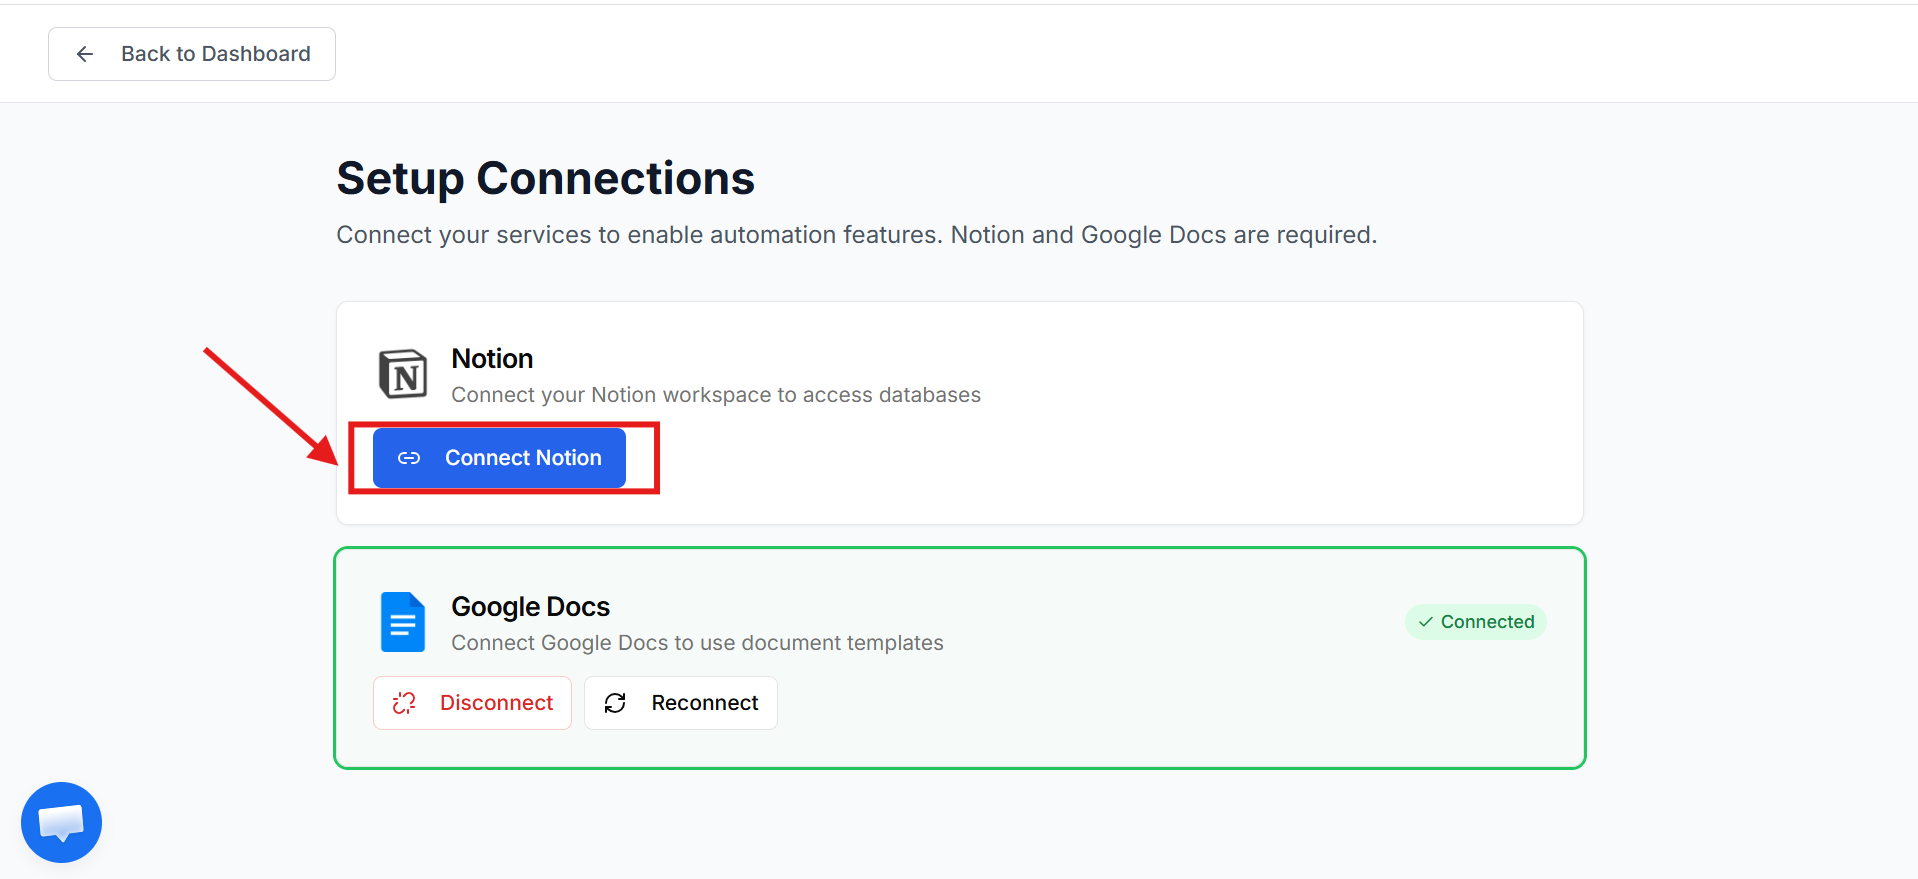Screen dimensions: 1918x879
Task: Click the Notion logo icon
Action: [403, 374]
